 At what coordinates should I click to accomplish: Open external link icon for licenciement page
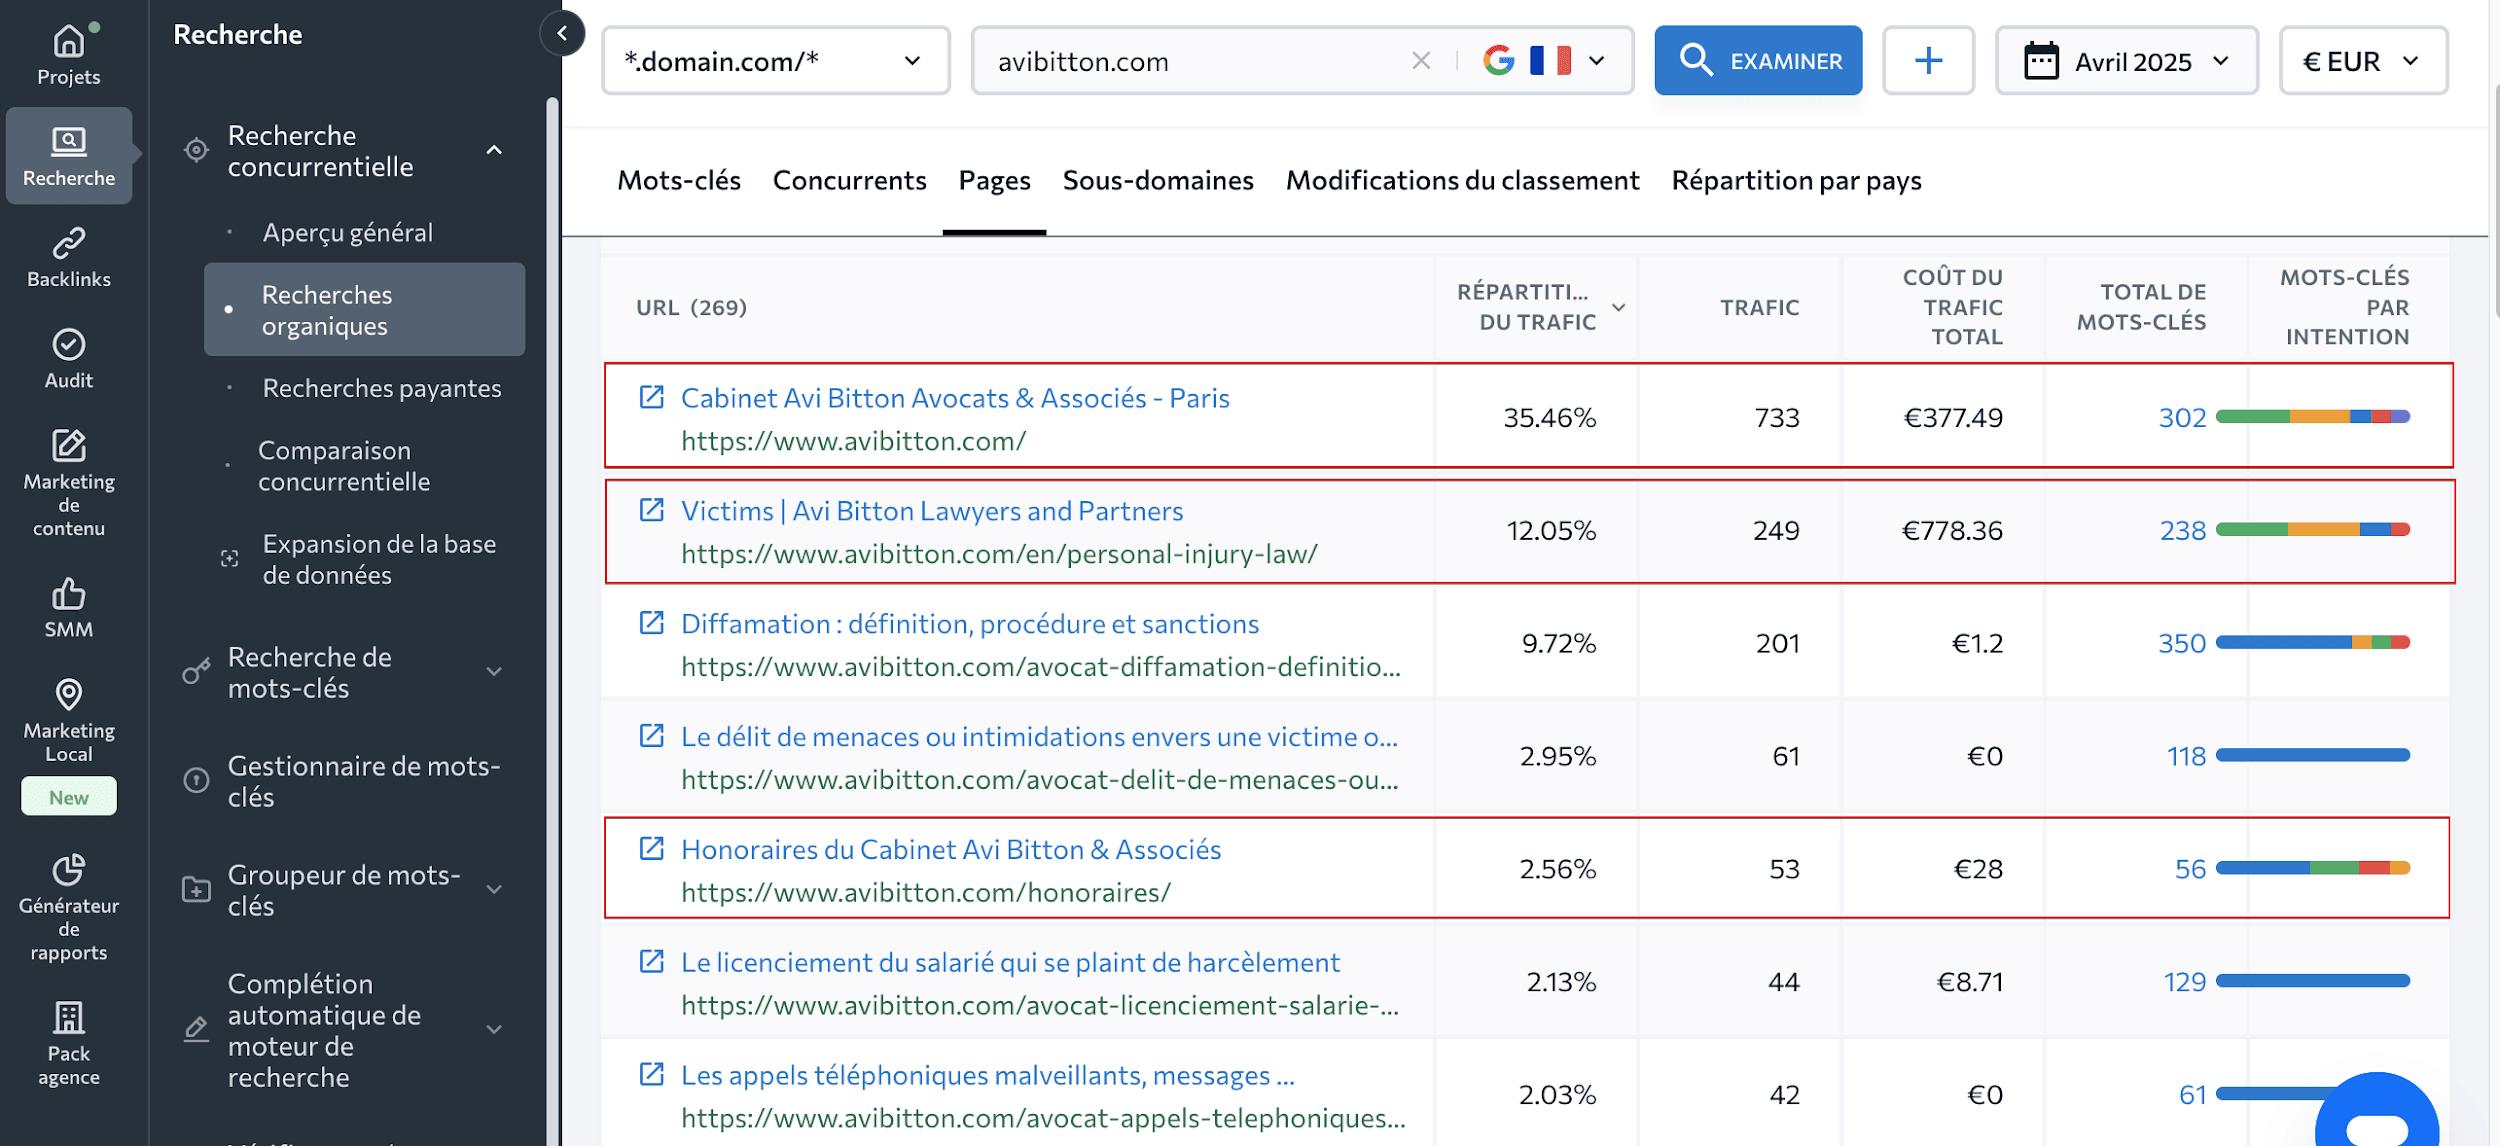[651, 962]
